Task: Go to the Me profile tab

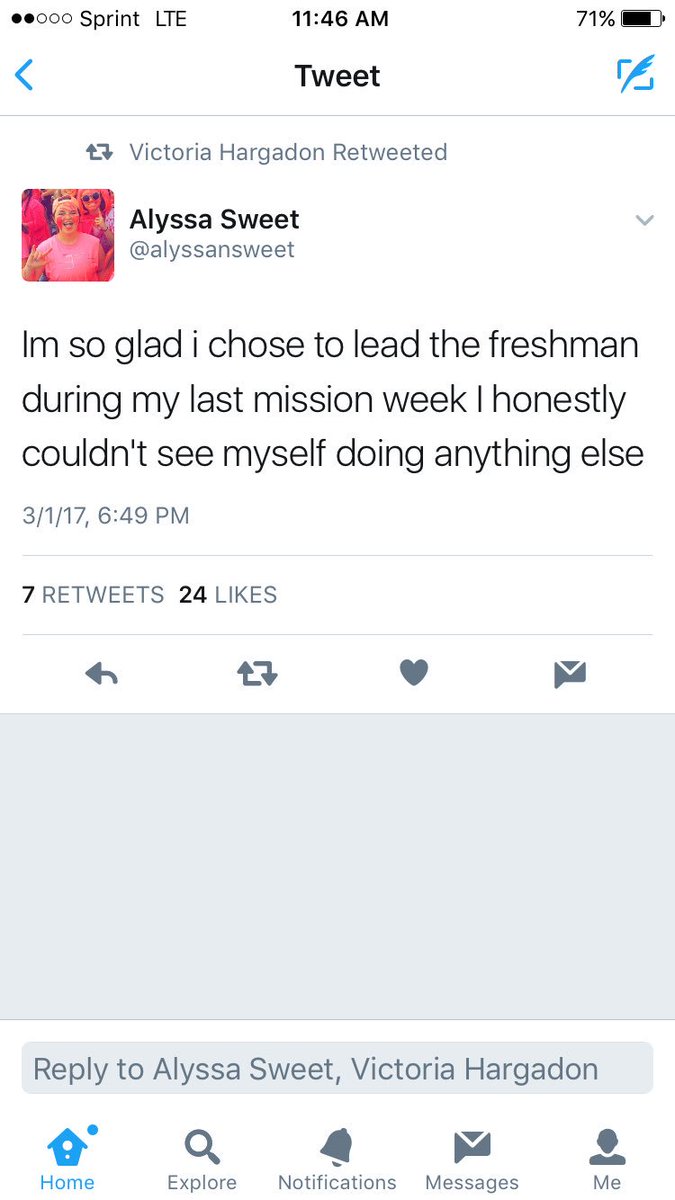Action: coord(607,1159)
